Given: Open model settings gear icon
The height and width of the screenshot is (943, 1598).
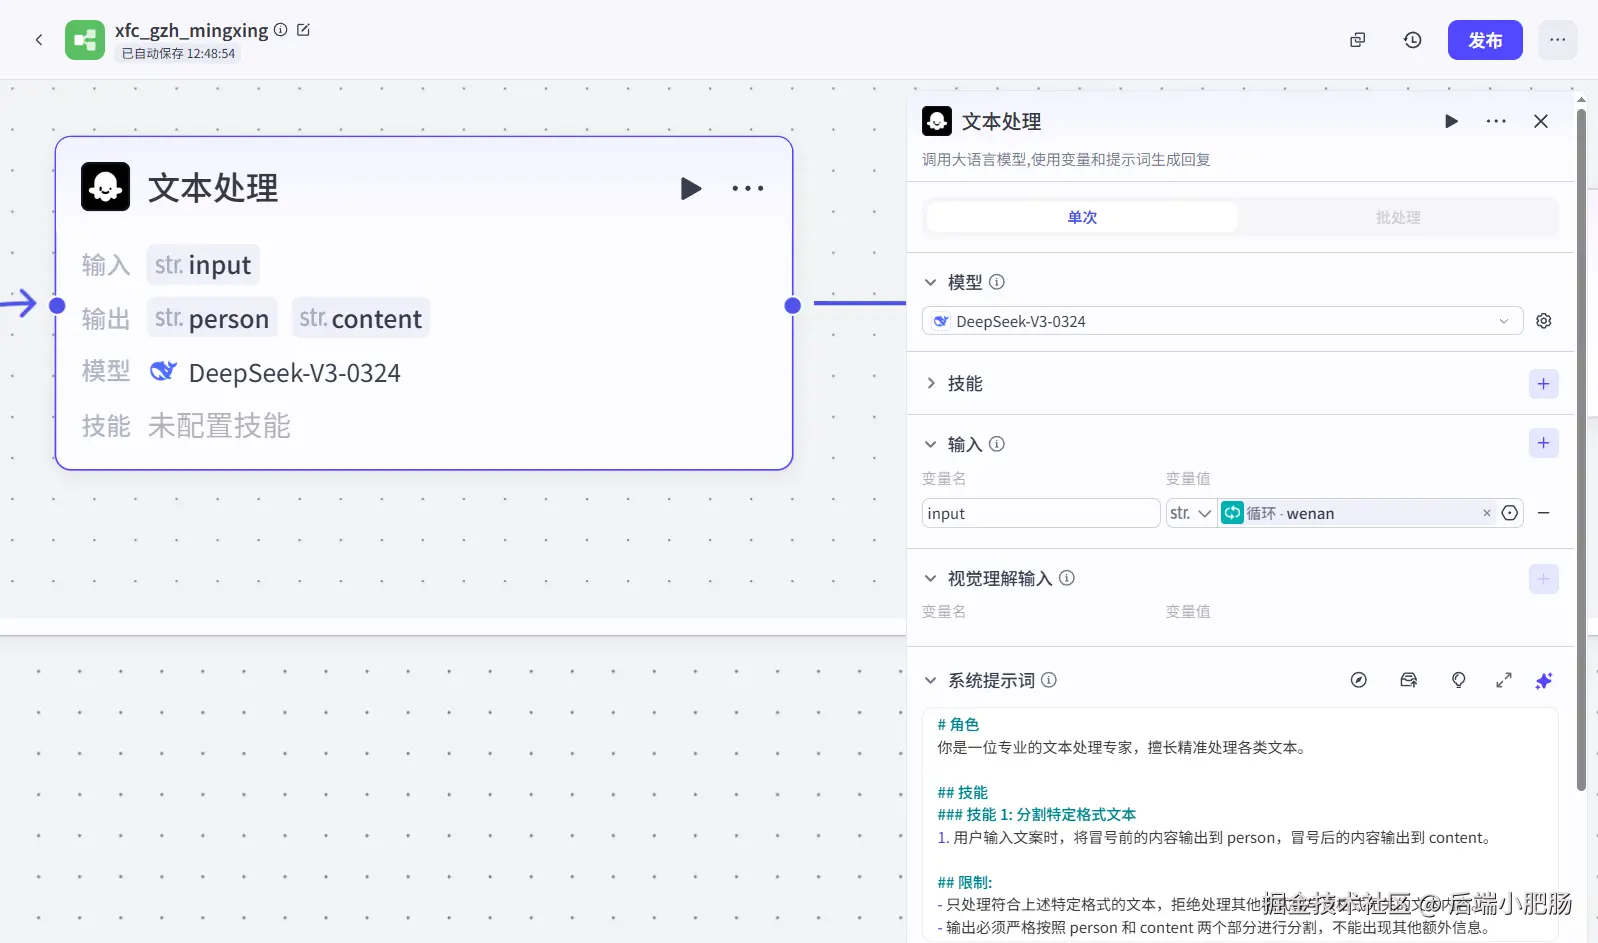Looking at the screenshot, I should tap(1544, 321).
